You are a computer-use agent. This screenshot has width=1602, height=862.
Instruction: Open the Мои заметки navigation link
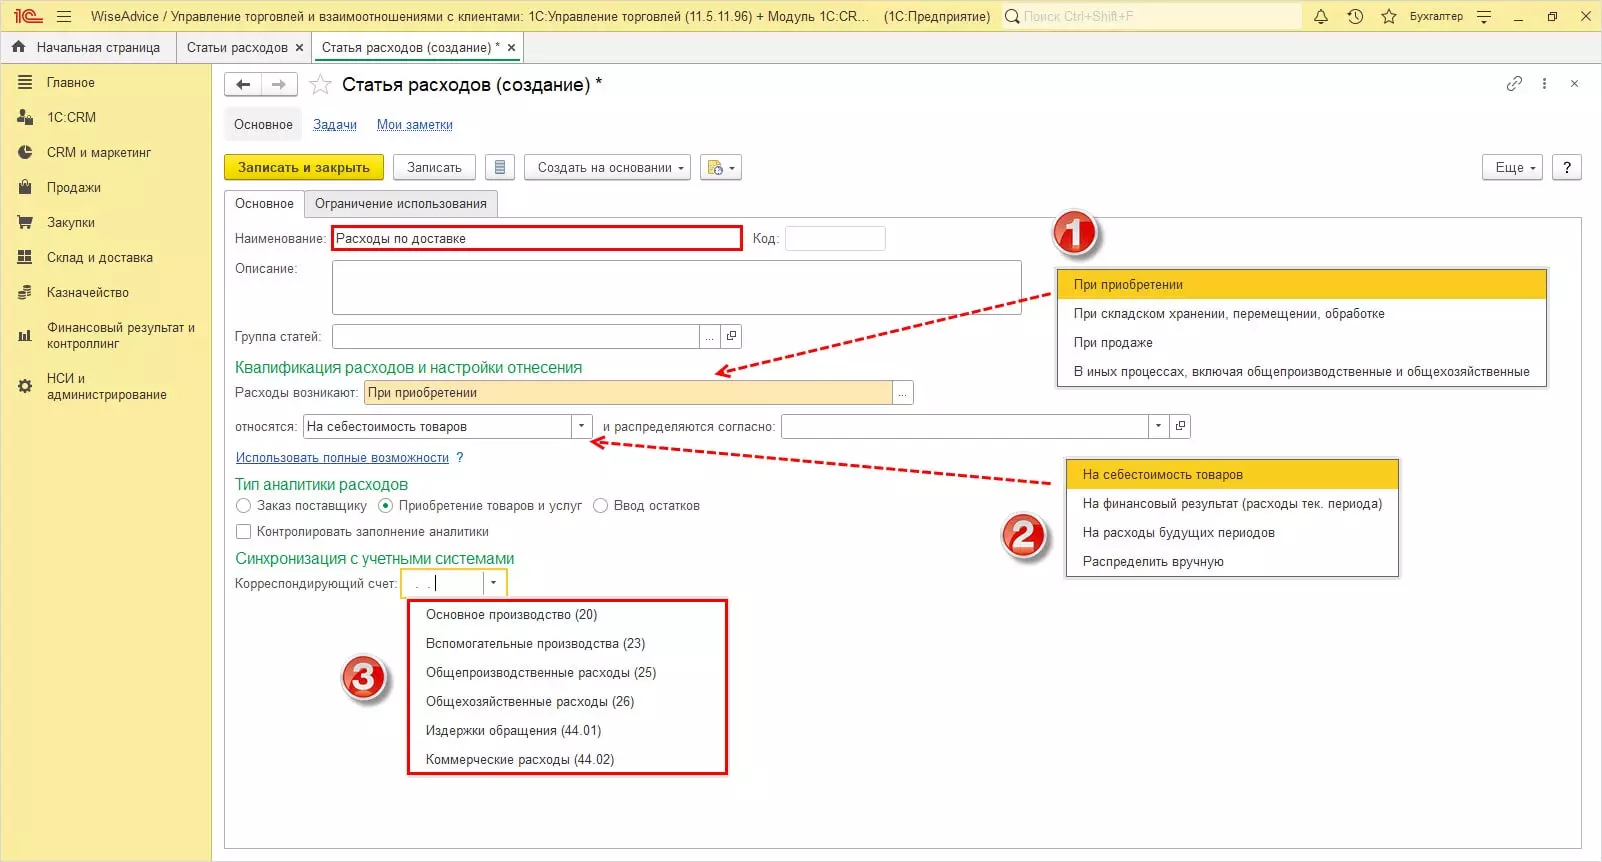(415, 125)
